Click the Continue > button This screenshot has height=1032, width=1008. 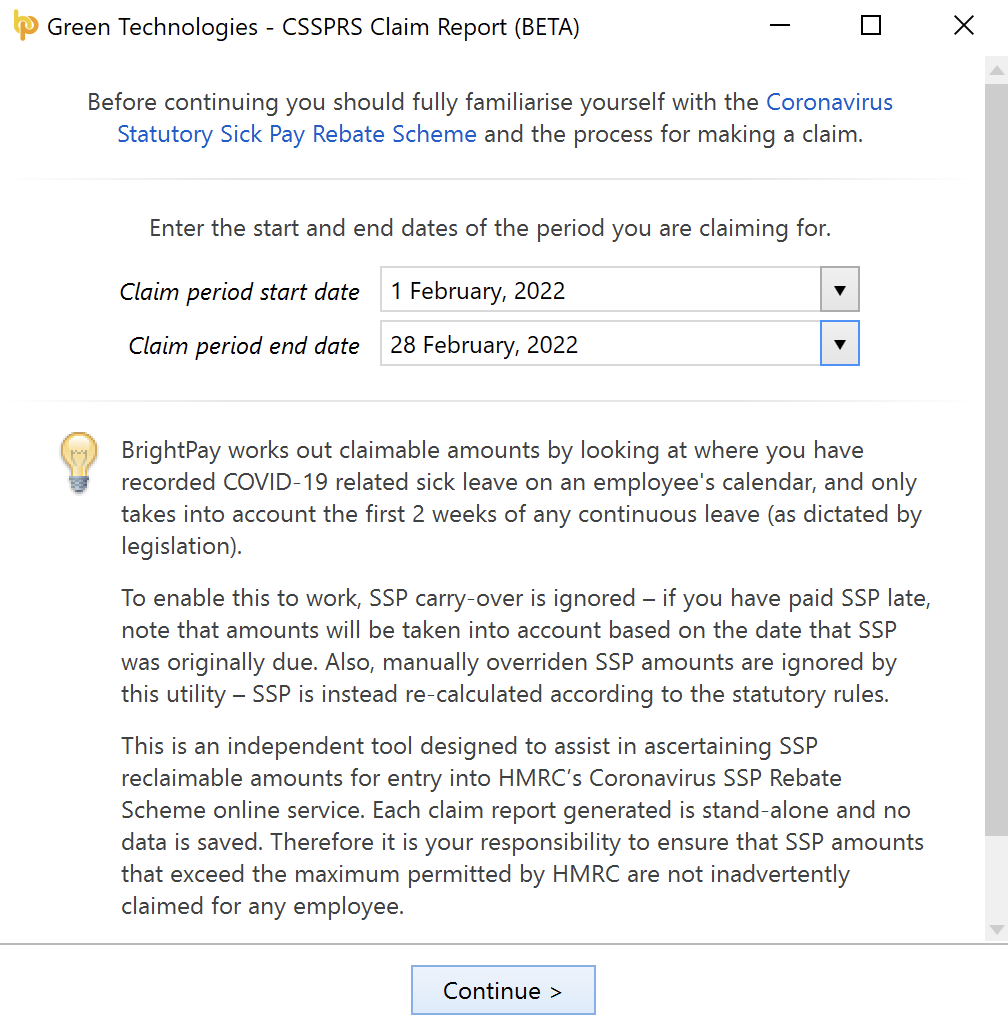[503, 990]
